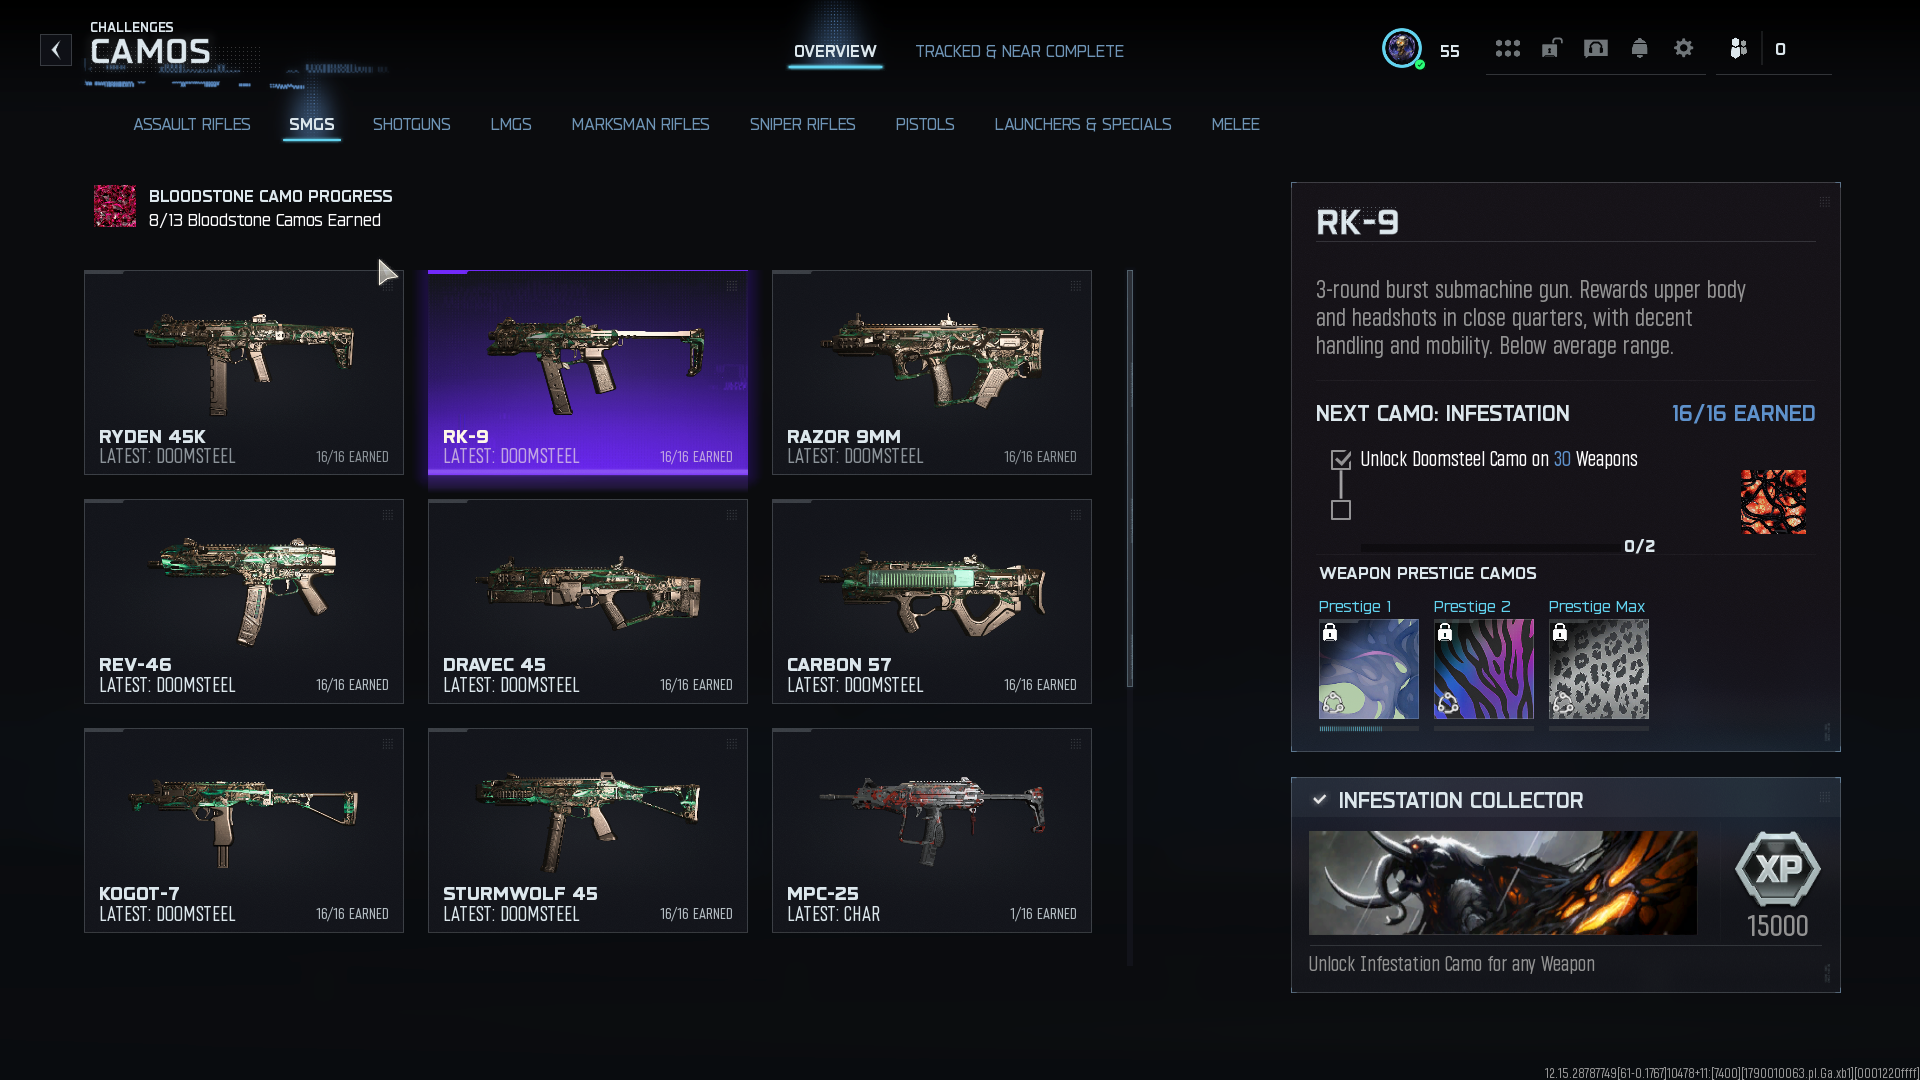This screenshot has width=1920, height=1080.
Task: Open the player profile avatar
Action: pyautogui.click(x=1402, y=48)
